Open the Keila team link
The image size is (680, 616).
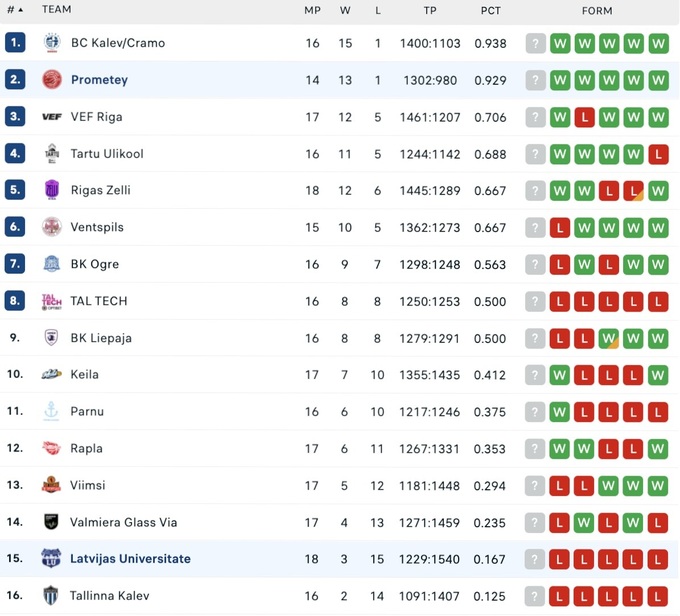pos(85,375)
